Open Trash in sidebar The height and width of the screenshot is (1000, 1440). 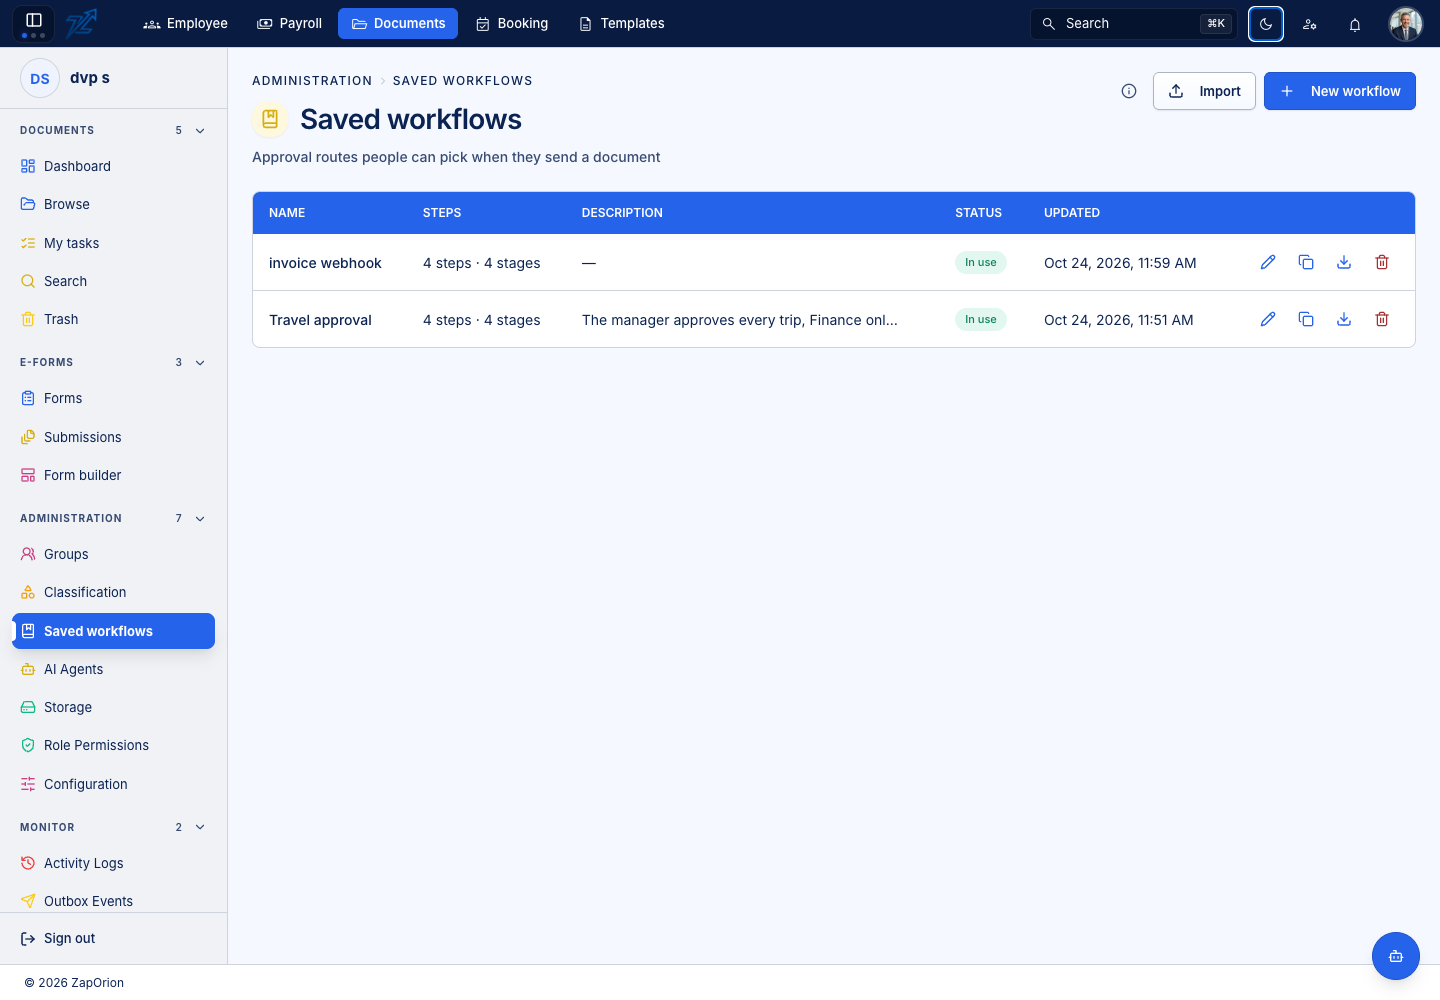(x=113, y=319)
